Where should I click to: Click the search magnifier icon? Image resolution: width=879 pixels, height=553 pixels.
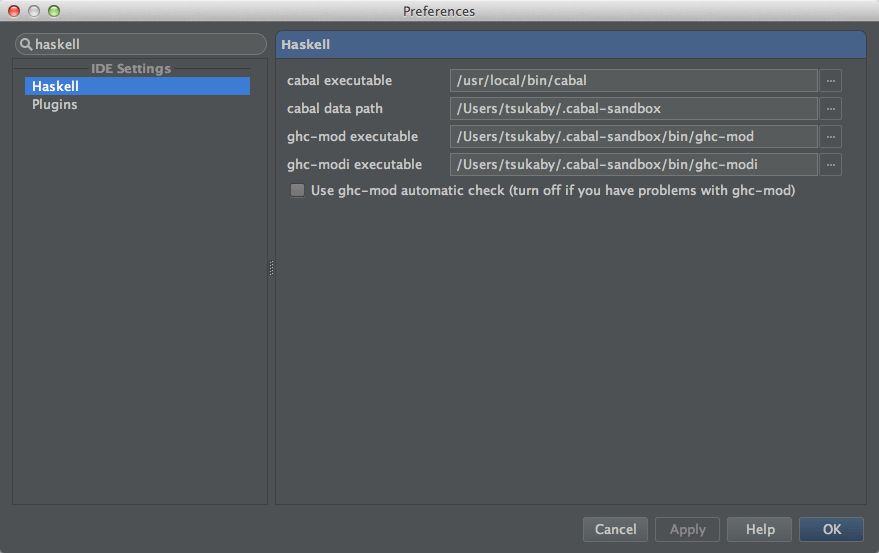point(26,45)
